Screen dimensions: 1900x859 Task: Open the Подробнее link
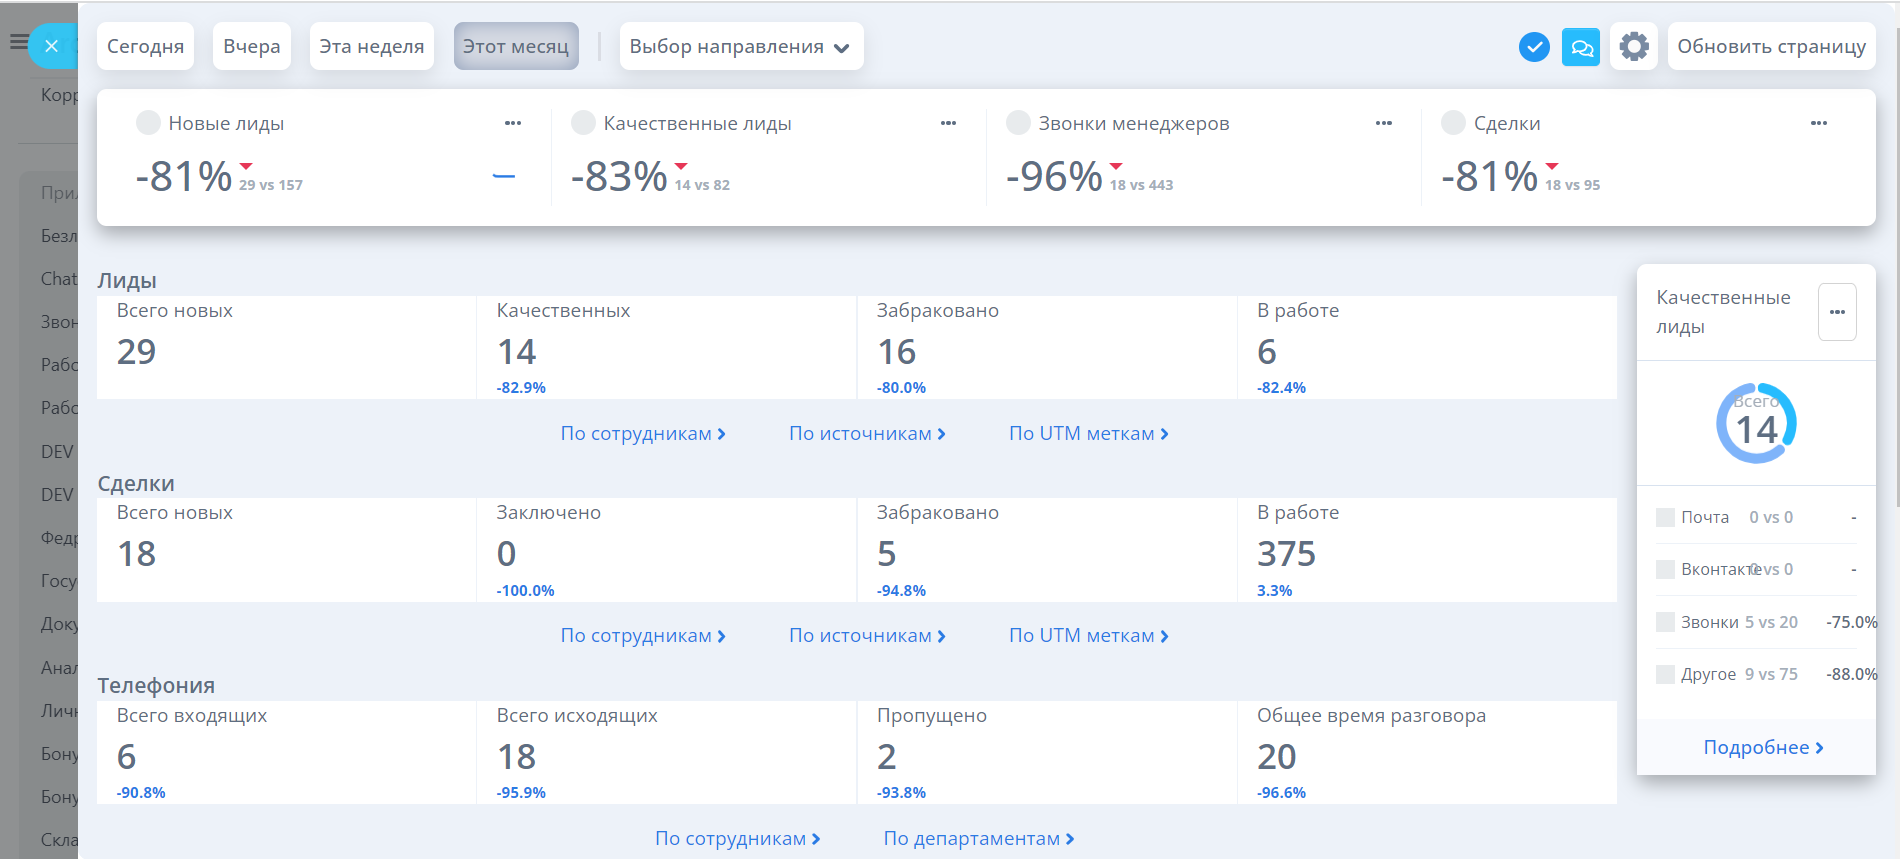pos(1763,748)
